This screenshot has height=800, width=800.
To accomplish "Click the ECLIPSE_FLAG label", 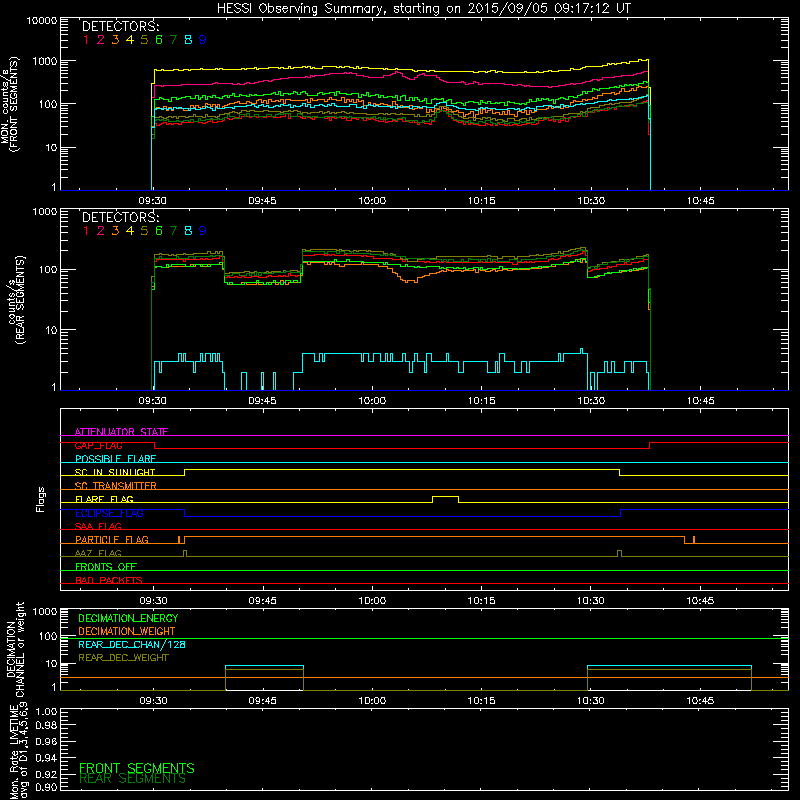I will [x=109, y=513].
